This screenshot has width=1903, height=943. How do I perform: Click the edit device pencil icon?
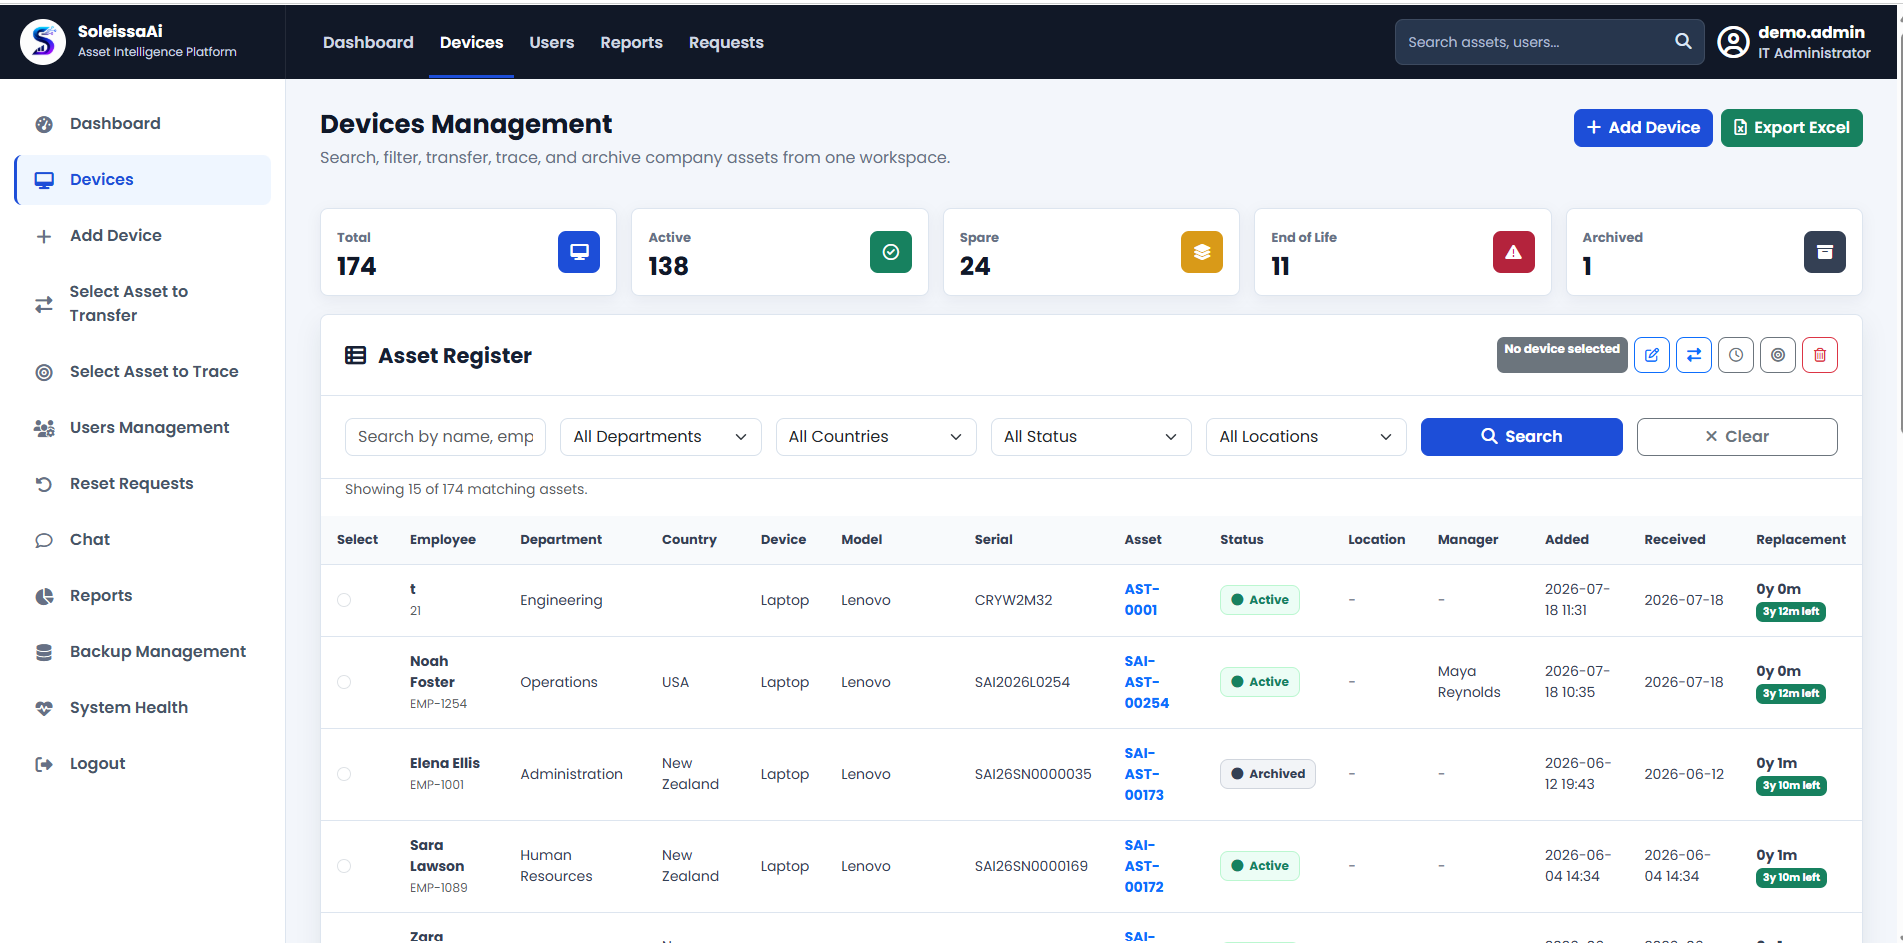[1651, 355]
